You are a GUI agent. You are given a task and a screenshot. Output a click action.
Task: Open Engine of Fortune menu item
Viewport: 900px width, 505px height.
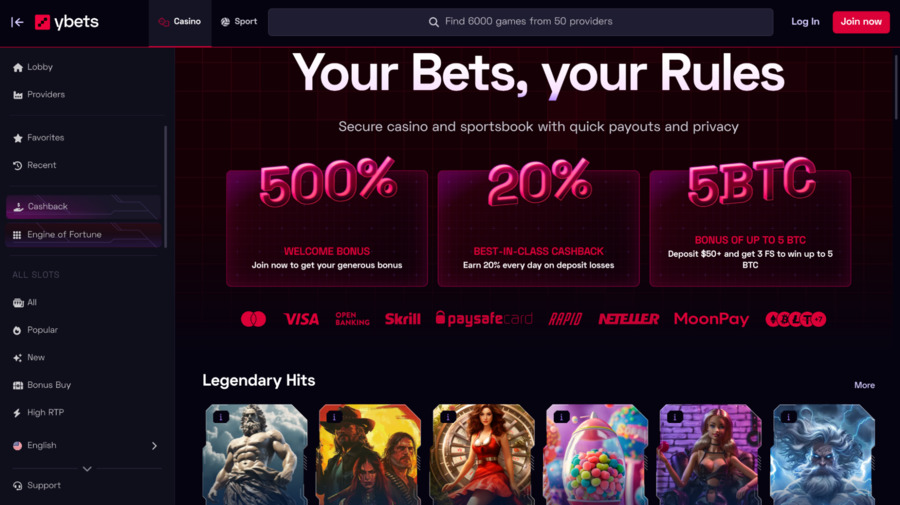84,235
